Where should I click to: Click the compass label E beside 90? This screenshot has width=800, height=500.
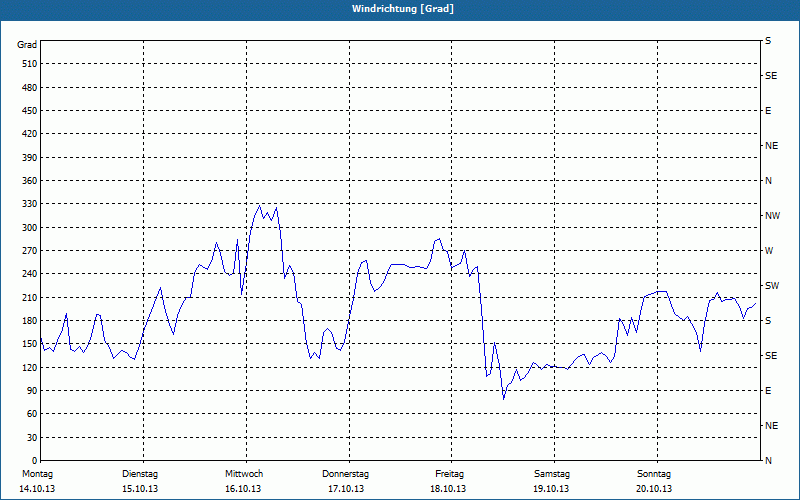[768, 391]
